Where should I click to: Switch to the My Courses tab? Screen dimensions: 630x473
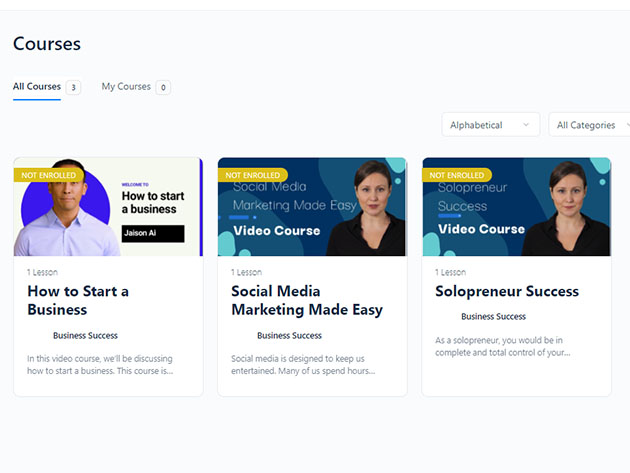(x=126, y=86)
